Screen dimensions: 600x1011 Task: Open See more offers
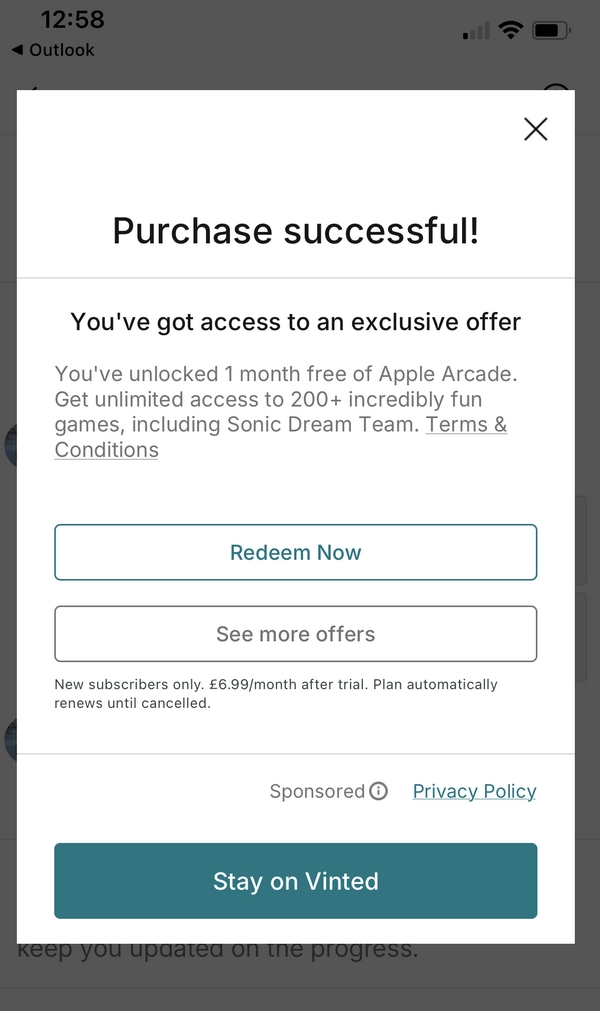pos(295,634)
